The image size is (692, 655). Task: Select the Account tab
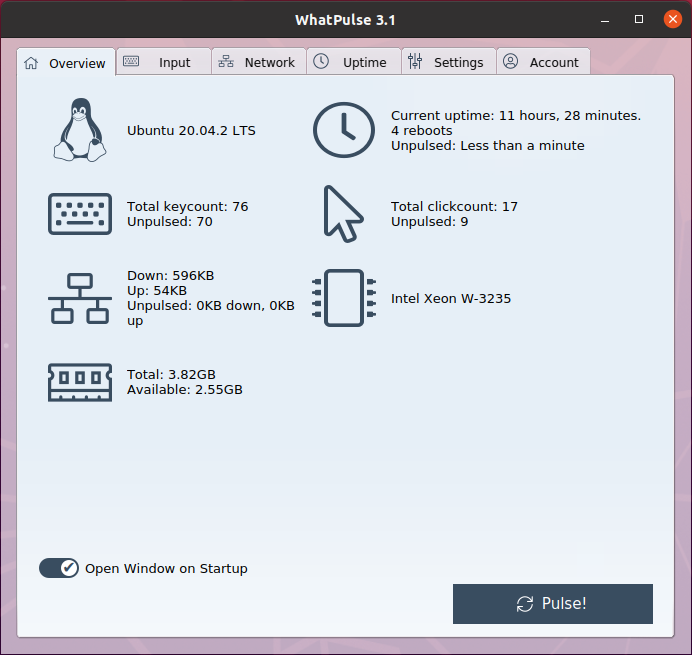pos(542,62)
